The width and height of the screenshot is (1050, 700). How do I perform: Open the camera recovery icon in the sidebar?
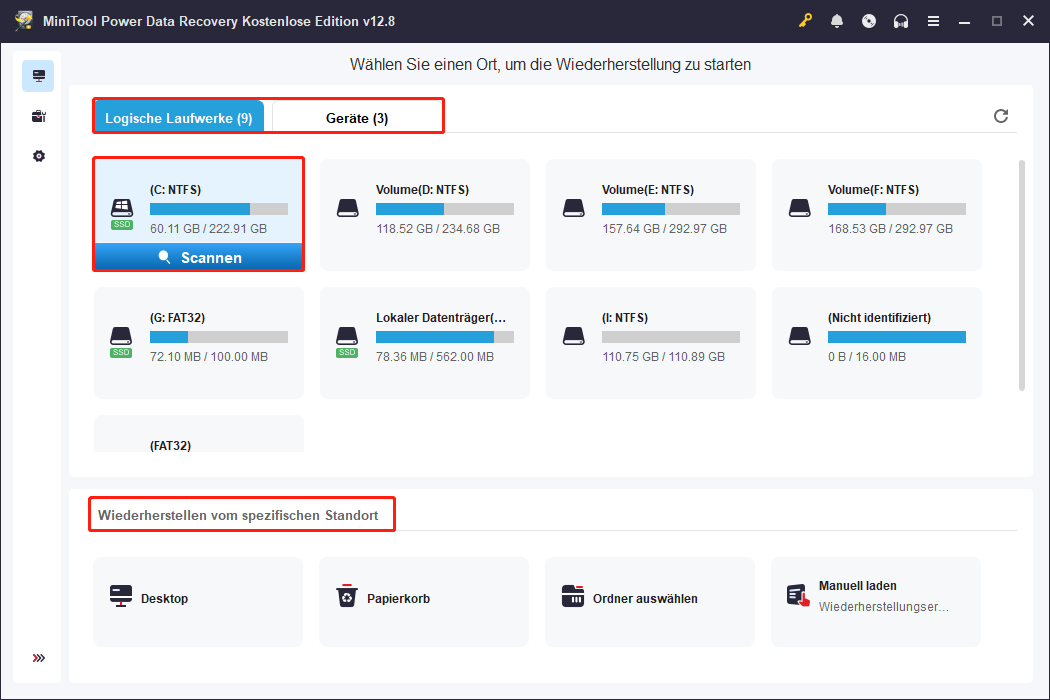(x=37, y=116)
